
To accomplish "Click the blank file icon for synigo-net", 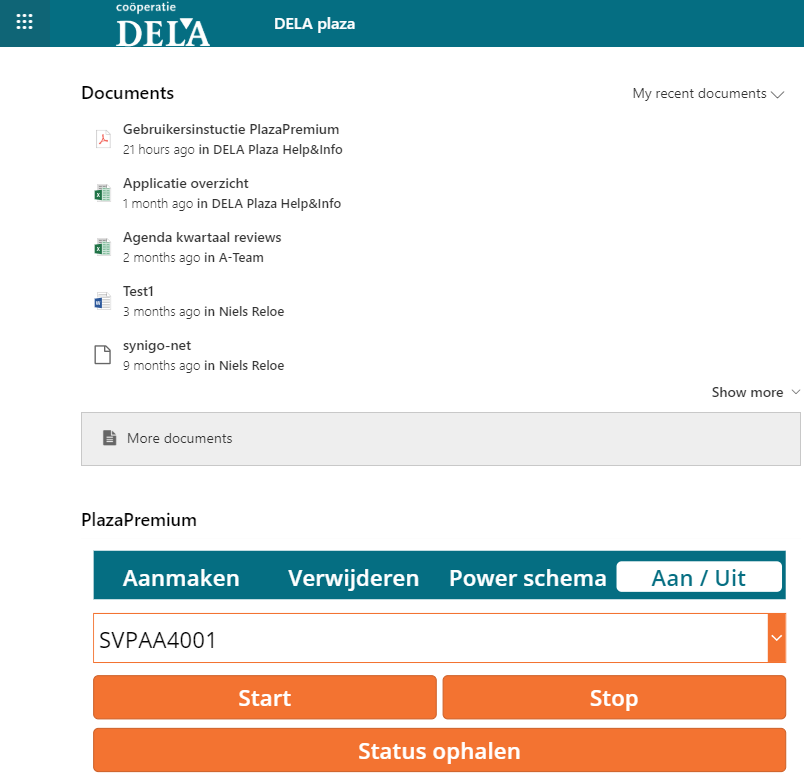I will (x=103, y=355).
